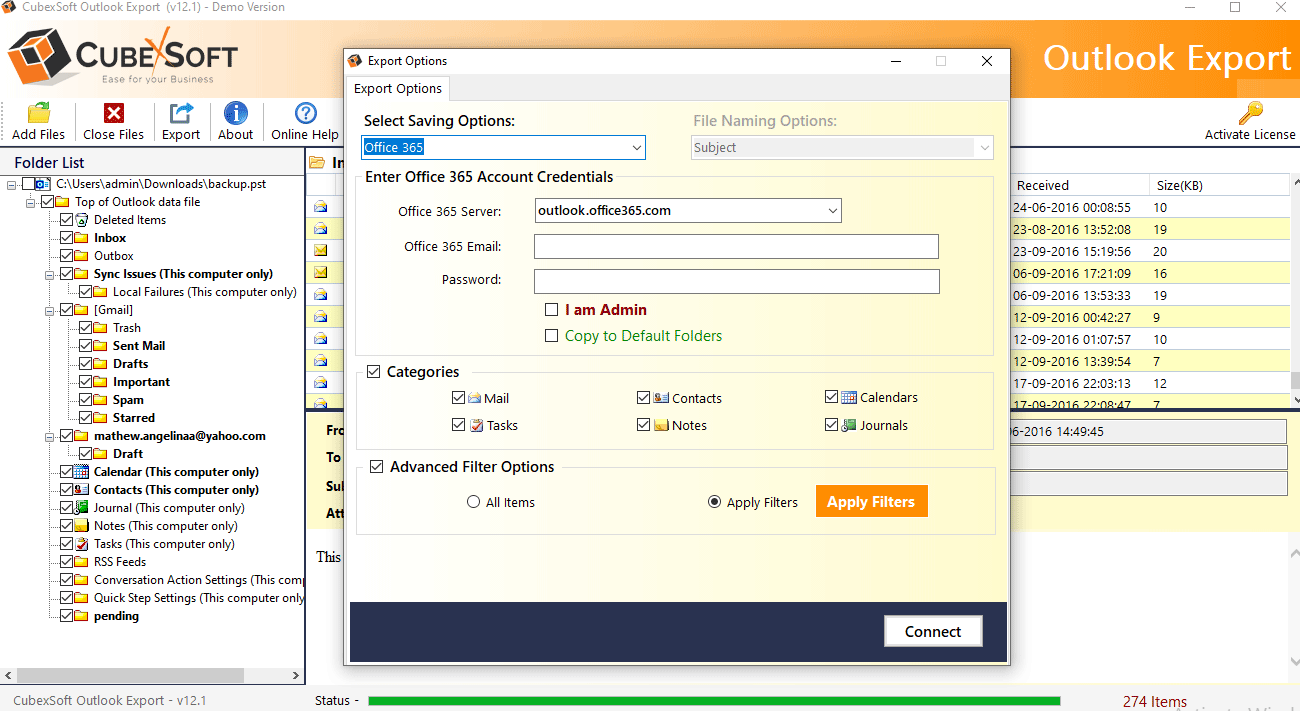Click the Calendar folder icon in tree
Screen dimensions: 1300x711
82,472
